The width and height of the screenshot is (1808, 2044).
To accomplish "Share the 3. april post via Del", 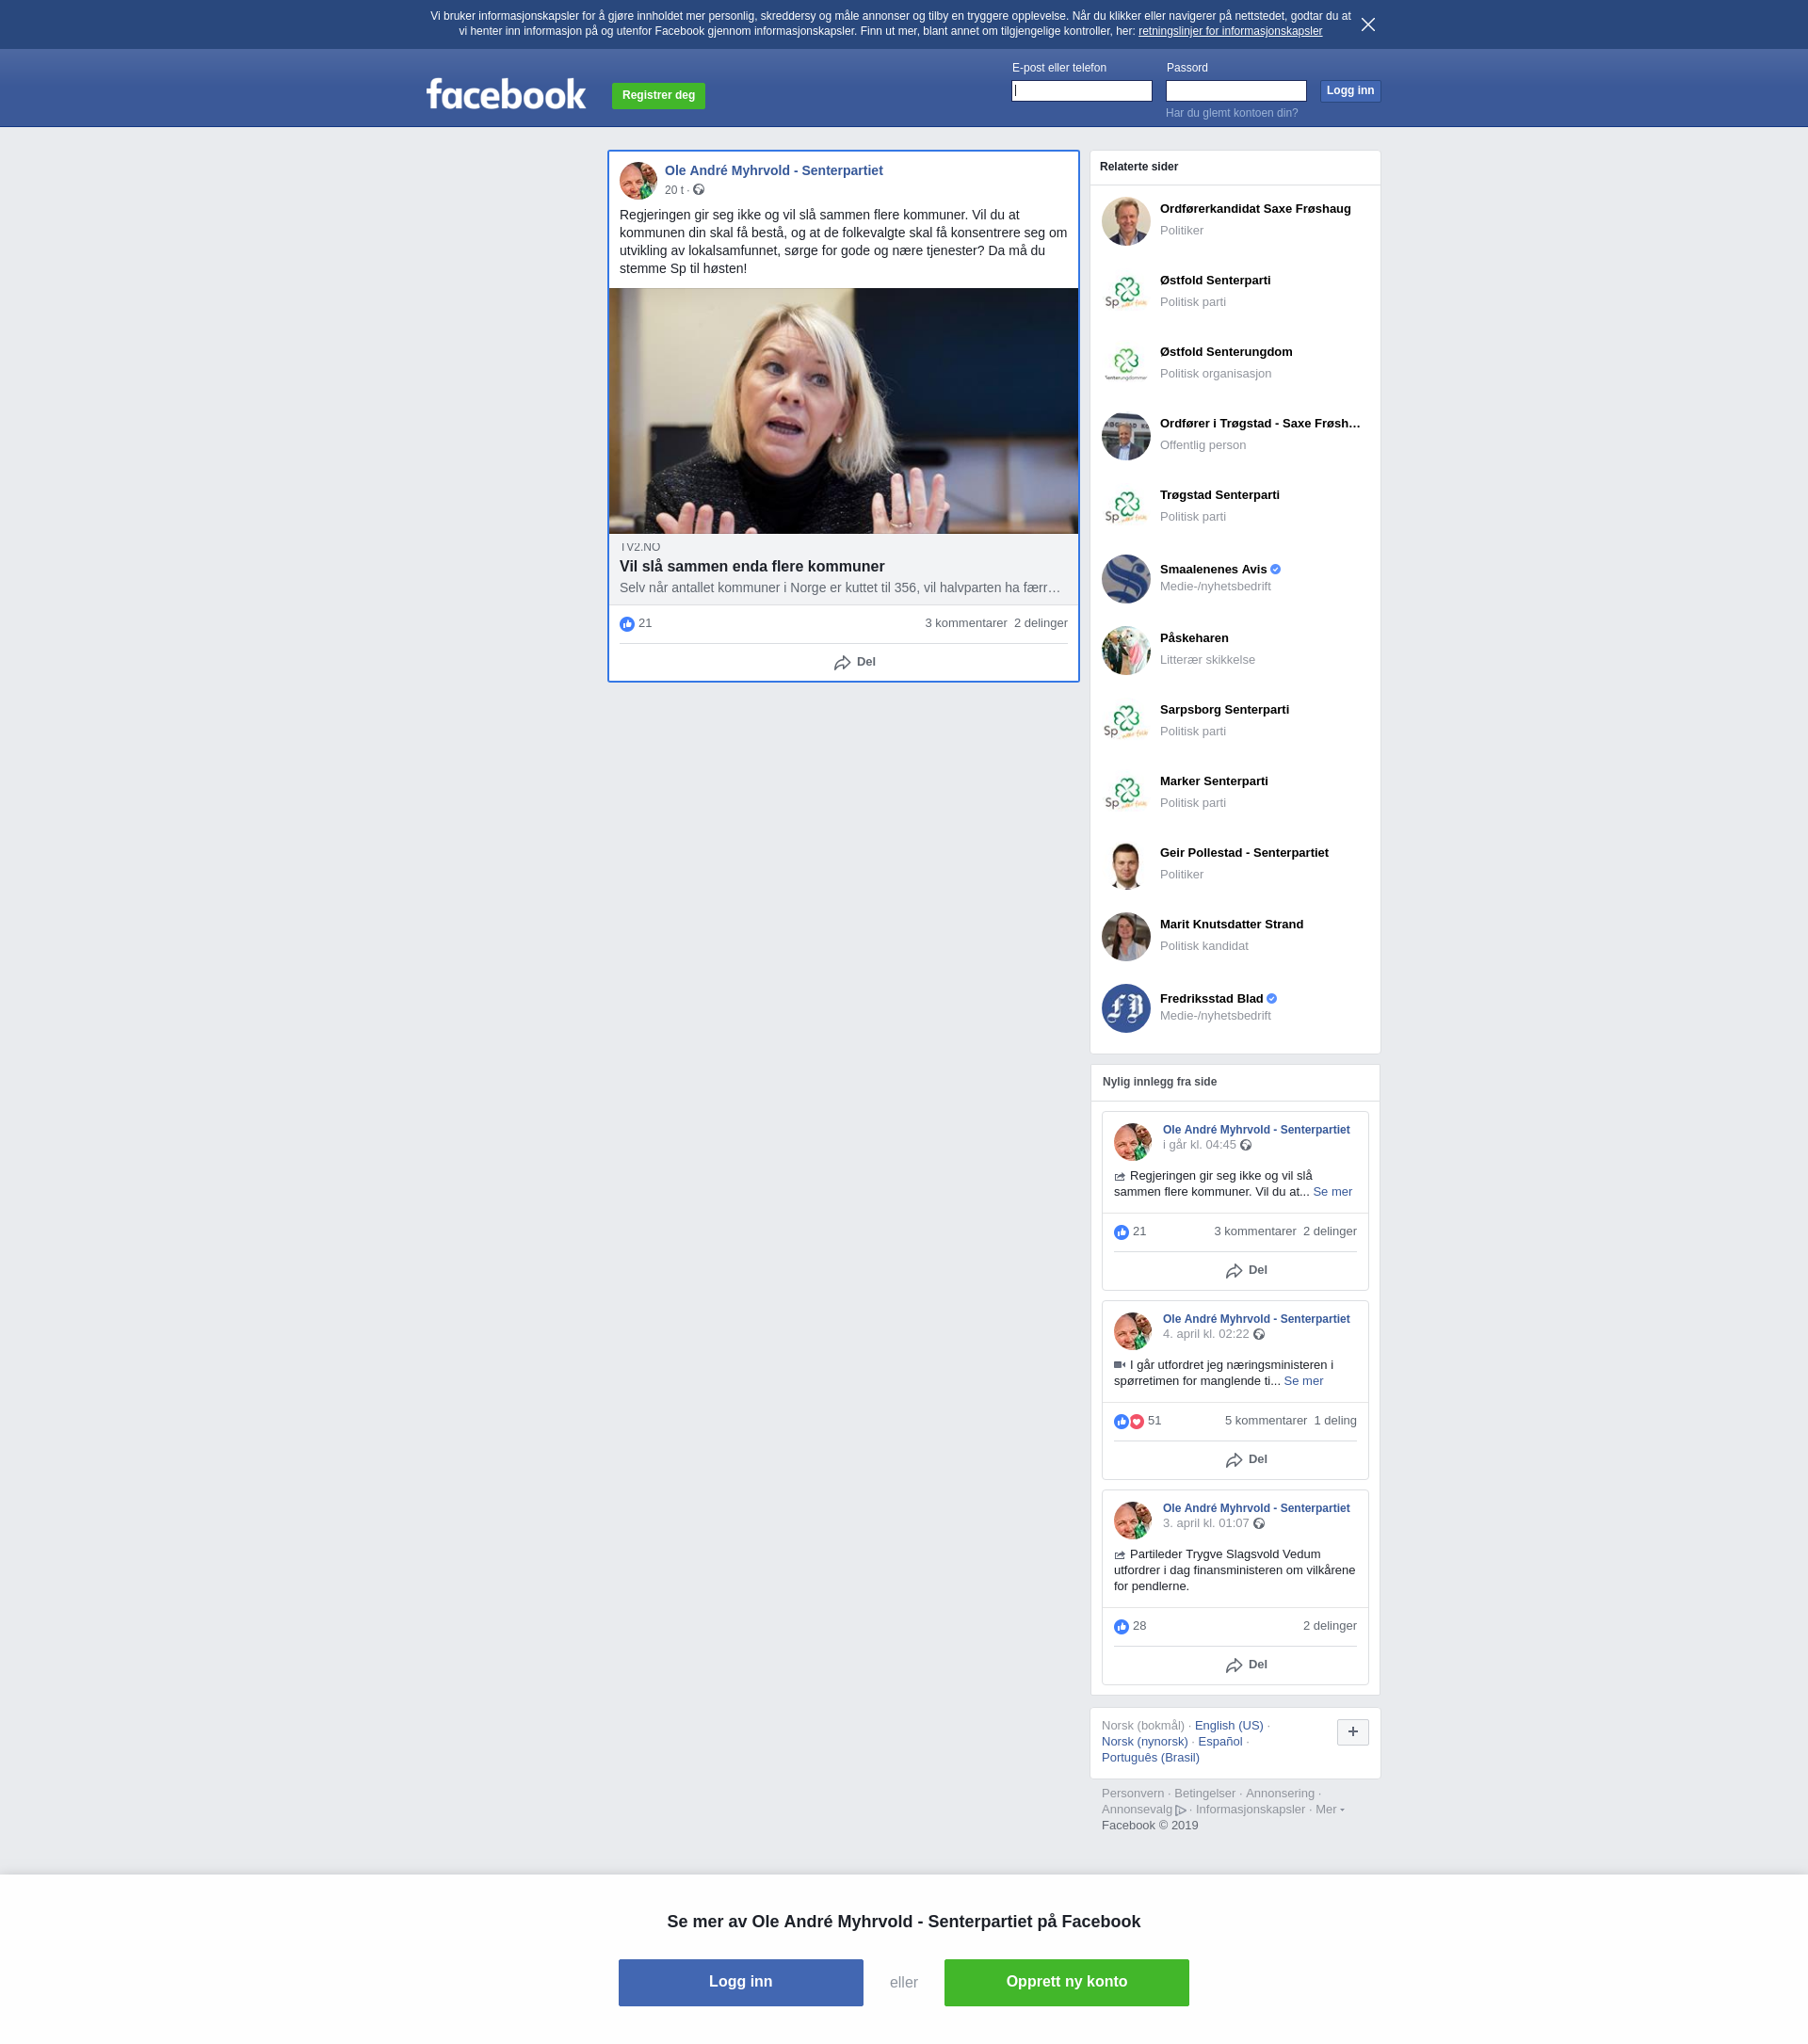I will coord(1246,1665).
